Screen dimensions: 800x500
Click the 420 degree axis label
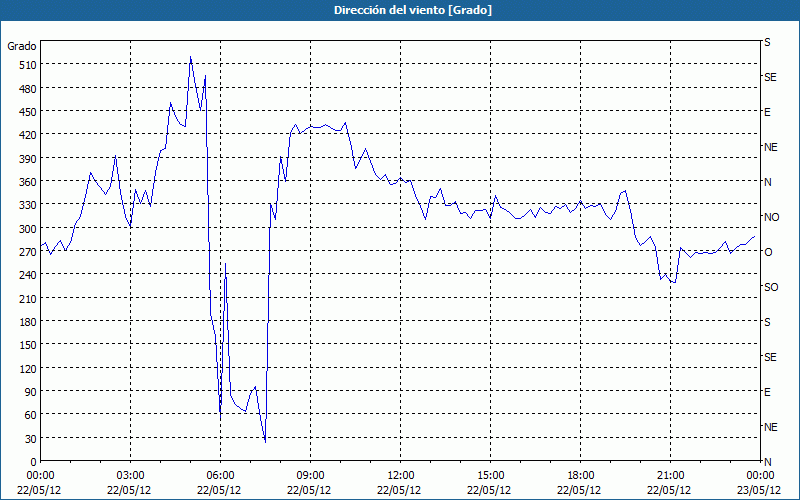[27, 135]
